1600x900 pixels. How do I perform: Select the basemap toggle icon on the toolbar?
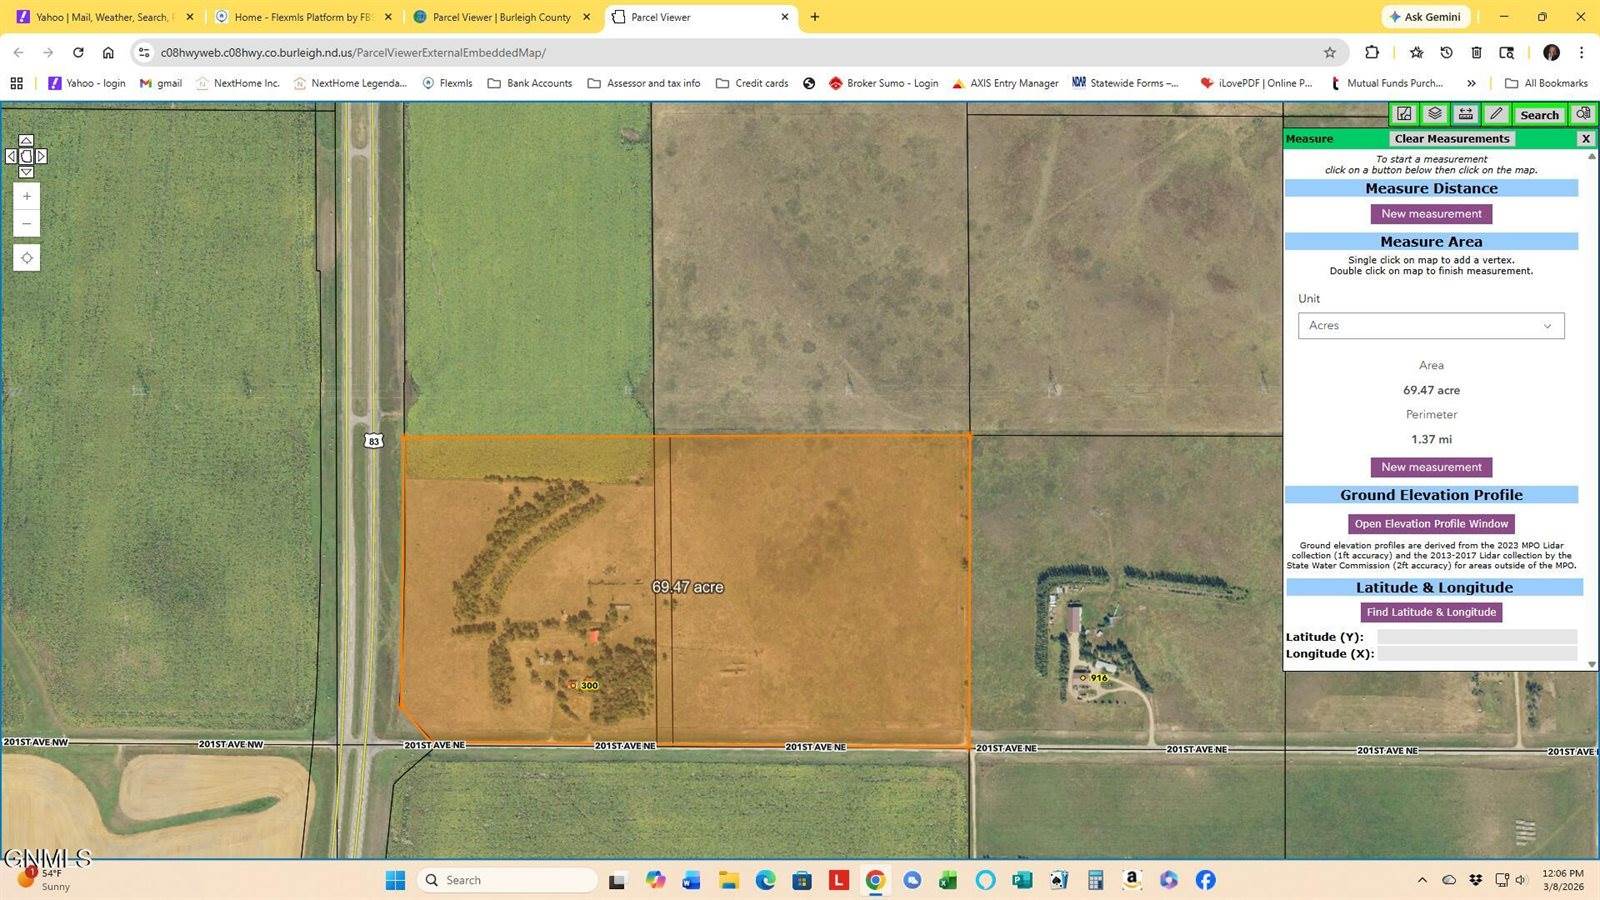pos(1404,114)
